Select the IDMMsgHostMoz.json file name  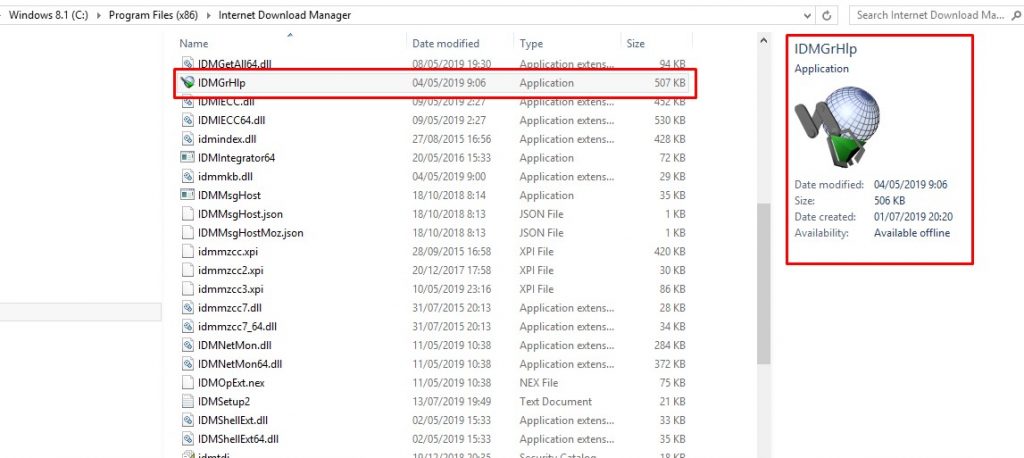(x=251, y=233)
